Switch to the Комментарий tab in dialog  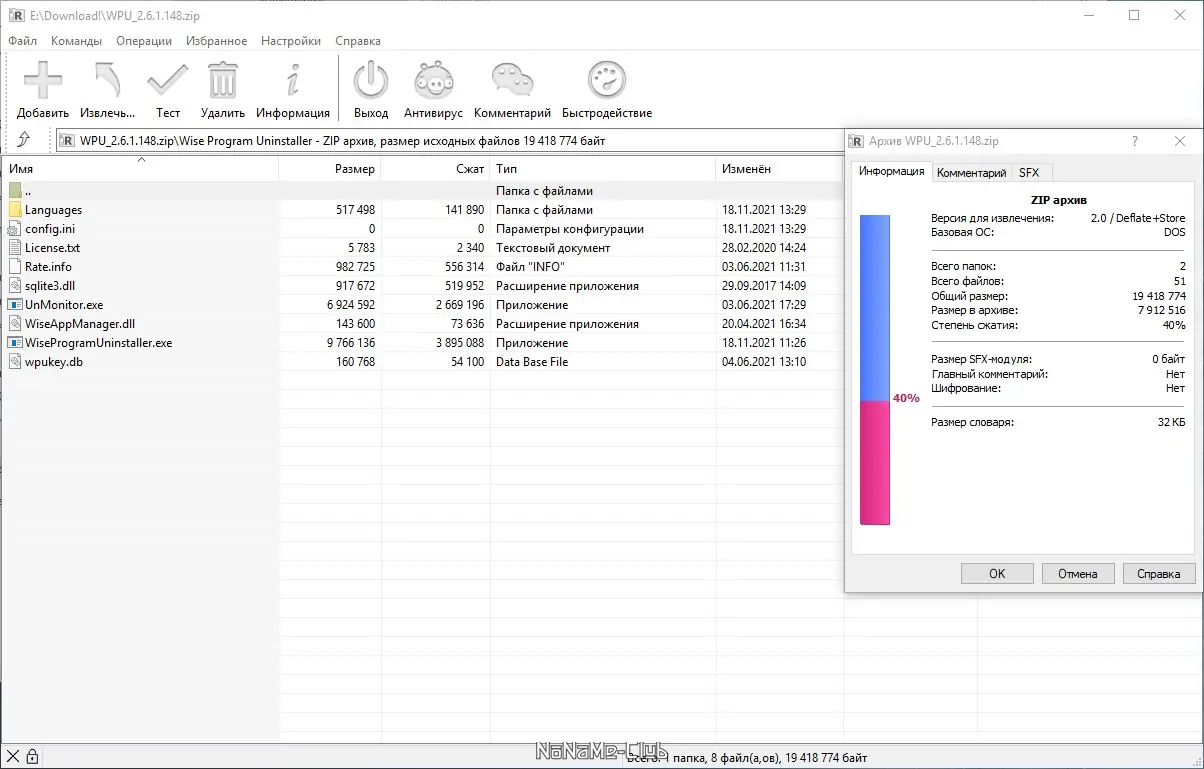pyautogui.click(x=971, y=173)
